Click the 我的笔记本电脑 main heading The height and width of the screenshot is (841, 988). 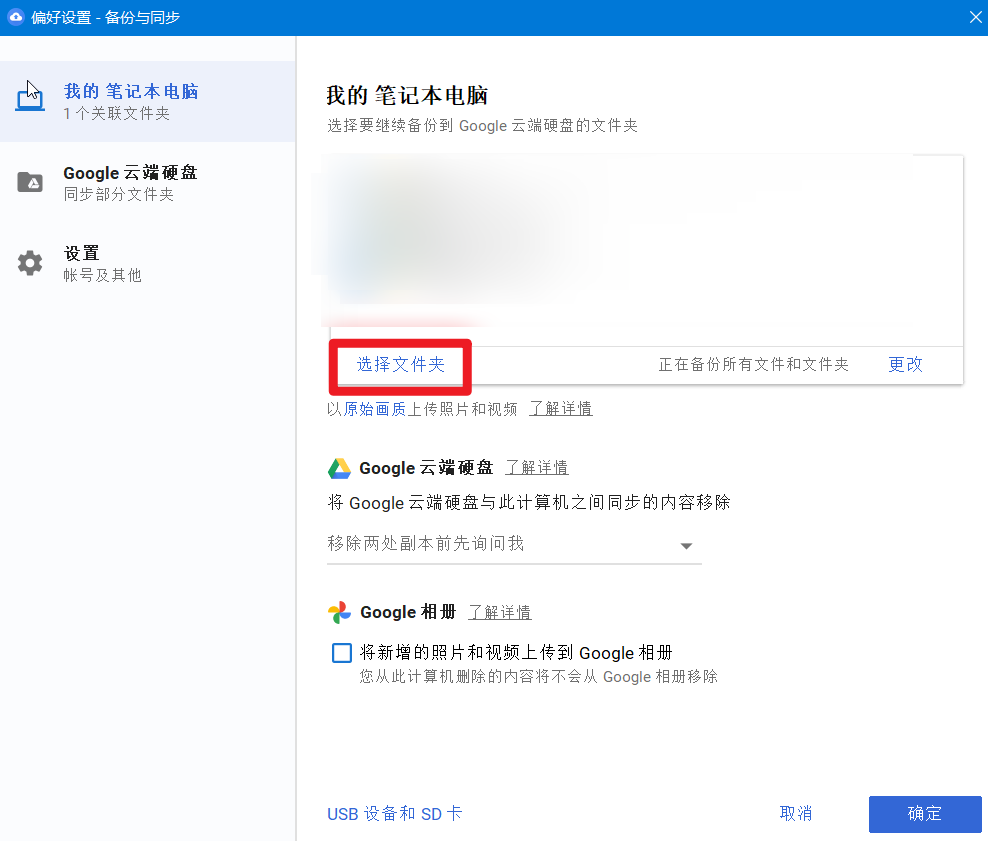click(x=407, y=96)
